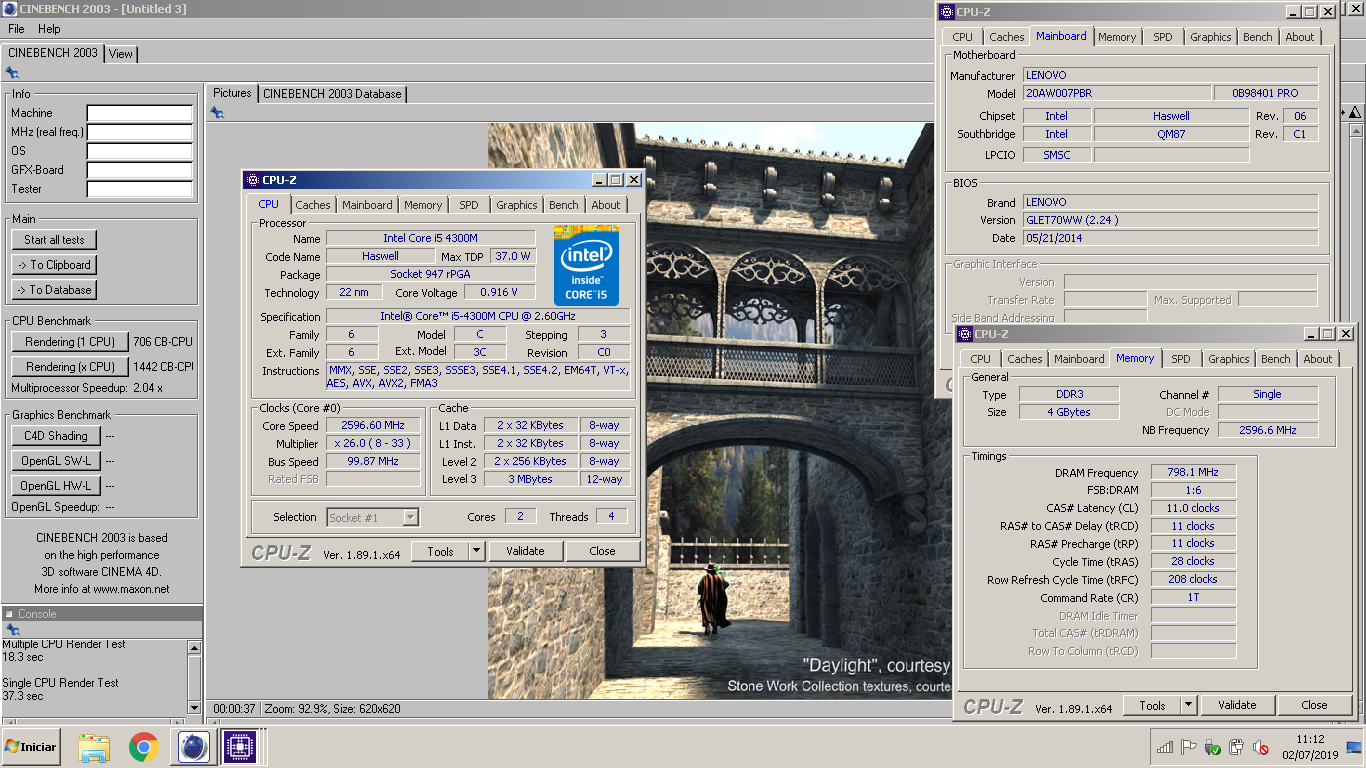
Task: Click the GFX-Board input field
Action: pyautogui.click(x=140, y=170)
